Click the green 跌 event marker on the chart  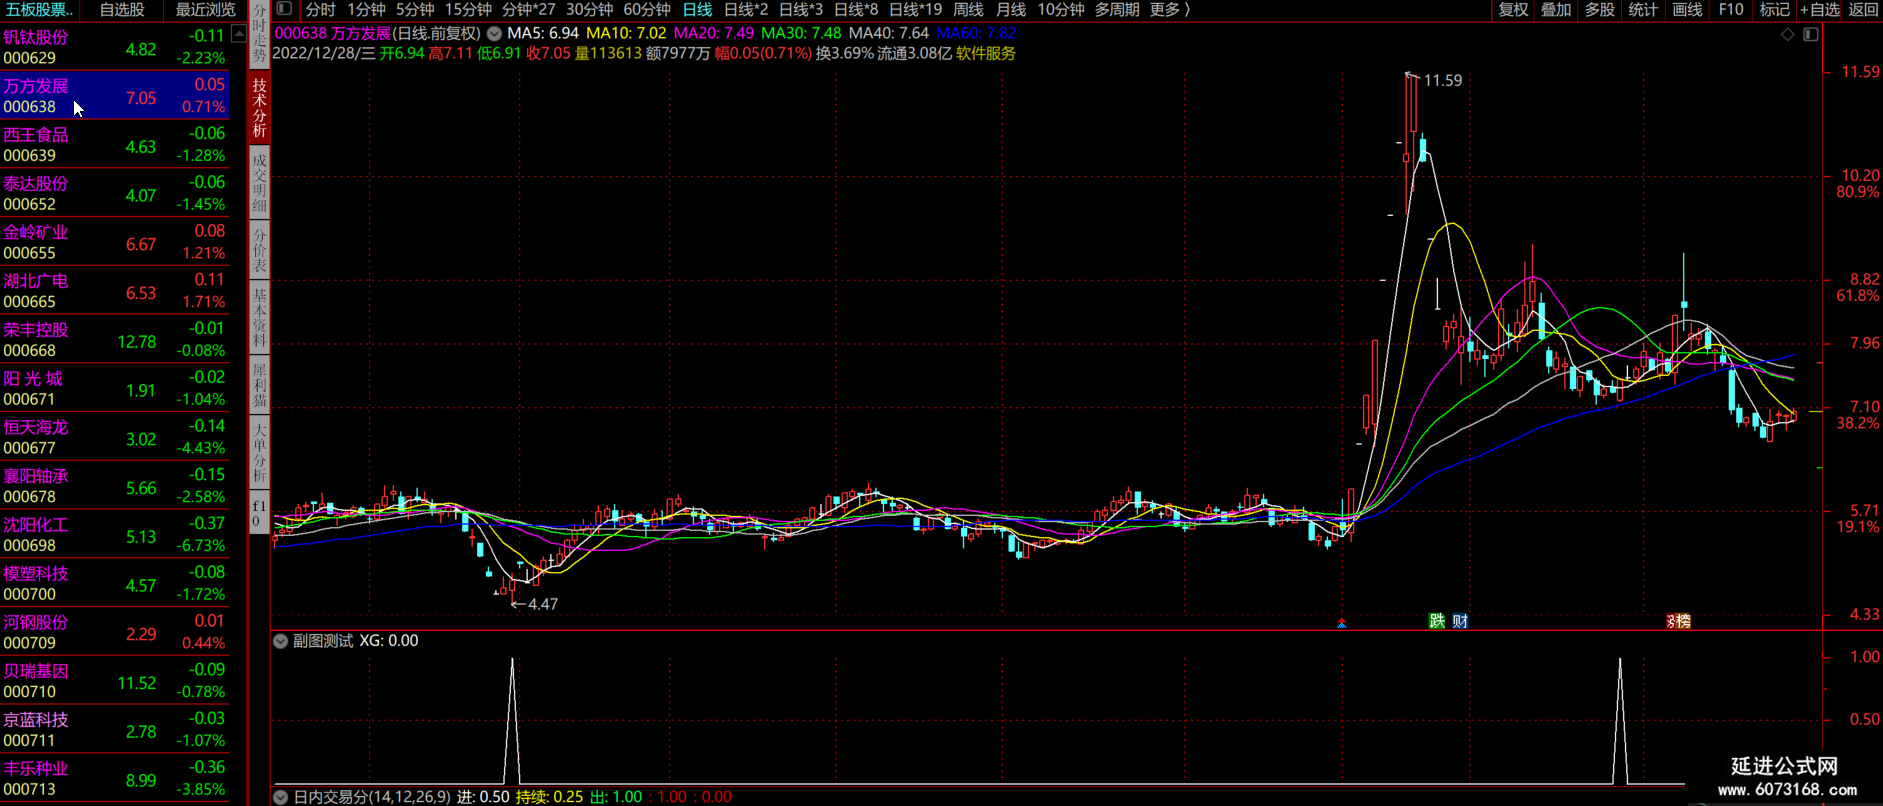(1437, 621)
